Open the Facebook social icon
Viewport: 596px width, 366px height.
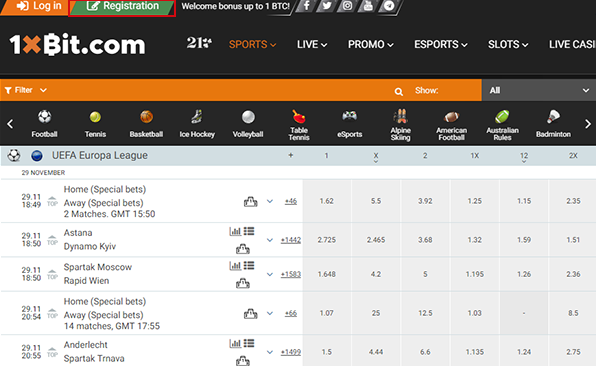[306, 6]
